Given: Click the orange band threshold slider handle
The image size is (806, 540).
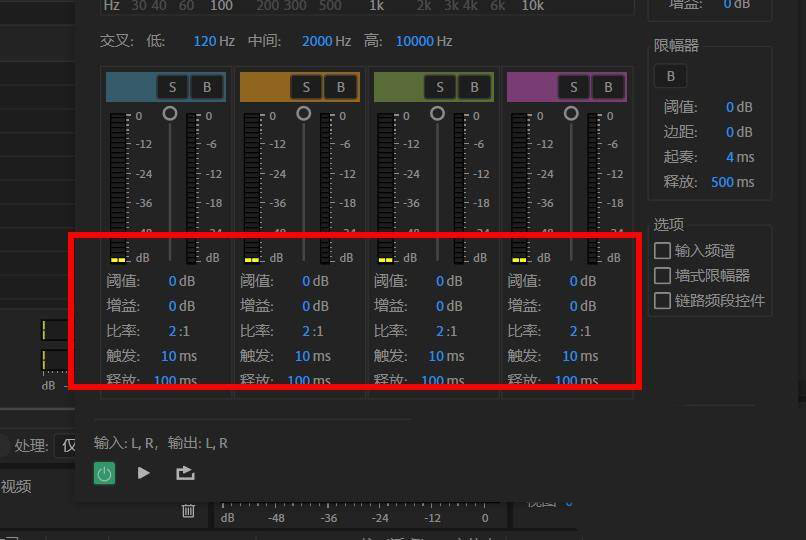Looking at the screenshot, I should point(304,113).
